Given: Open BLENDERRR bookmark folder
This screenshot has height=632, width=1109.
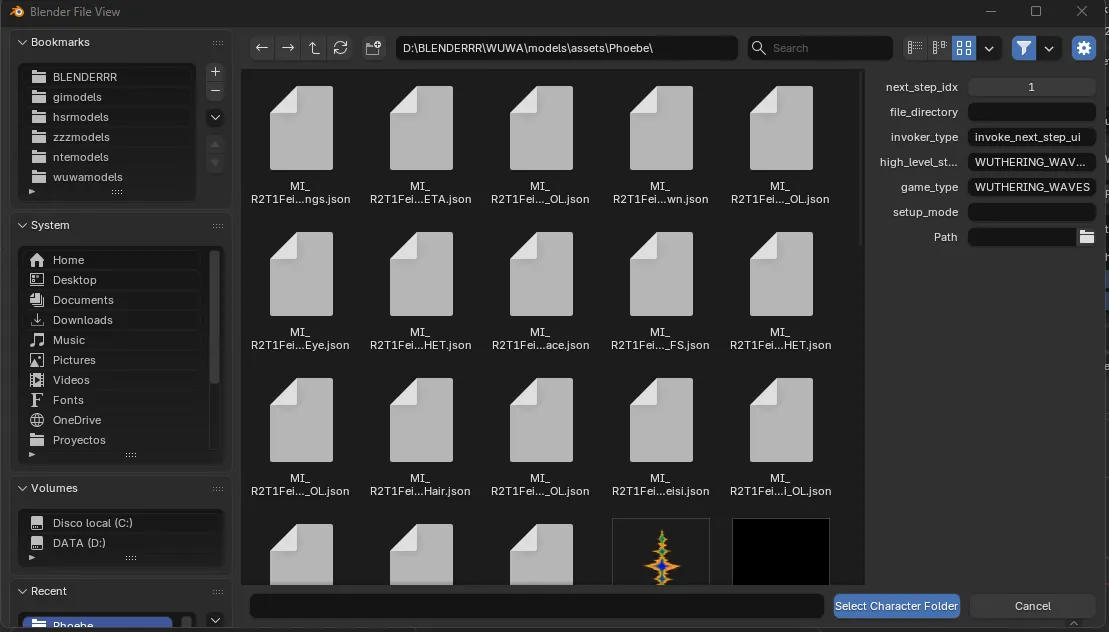Looking at the screenshot, I should 108,77.
